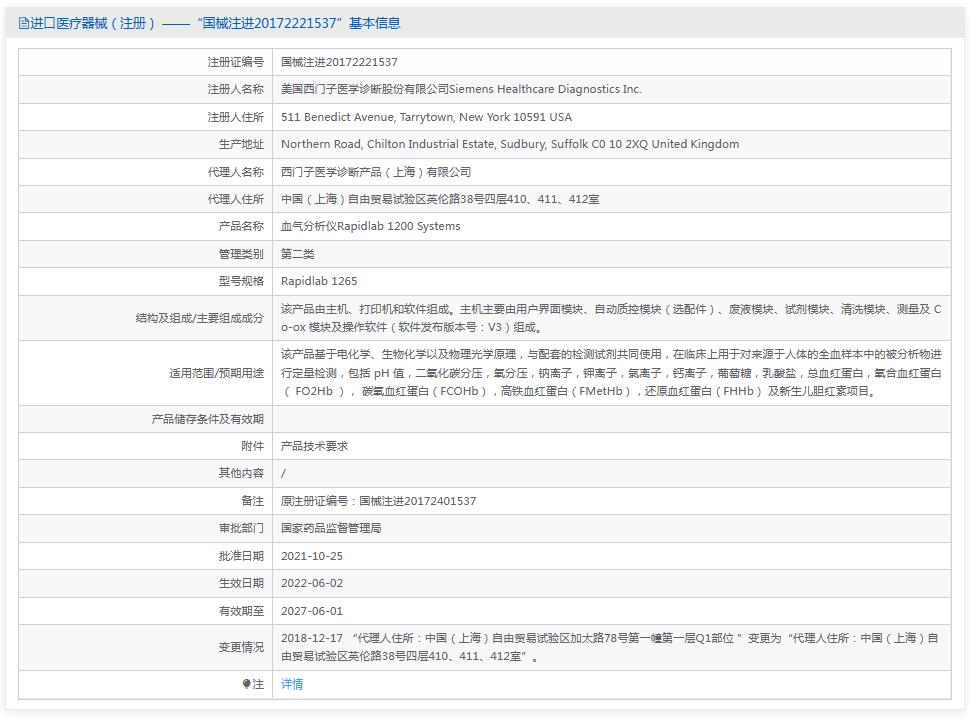The width and height of the screenshot is (969, 720).
Task: Select the 产品技术要求 value
Action: (314, 446)
